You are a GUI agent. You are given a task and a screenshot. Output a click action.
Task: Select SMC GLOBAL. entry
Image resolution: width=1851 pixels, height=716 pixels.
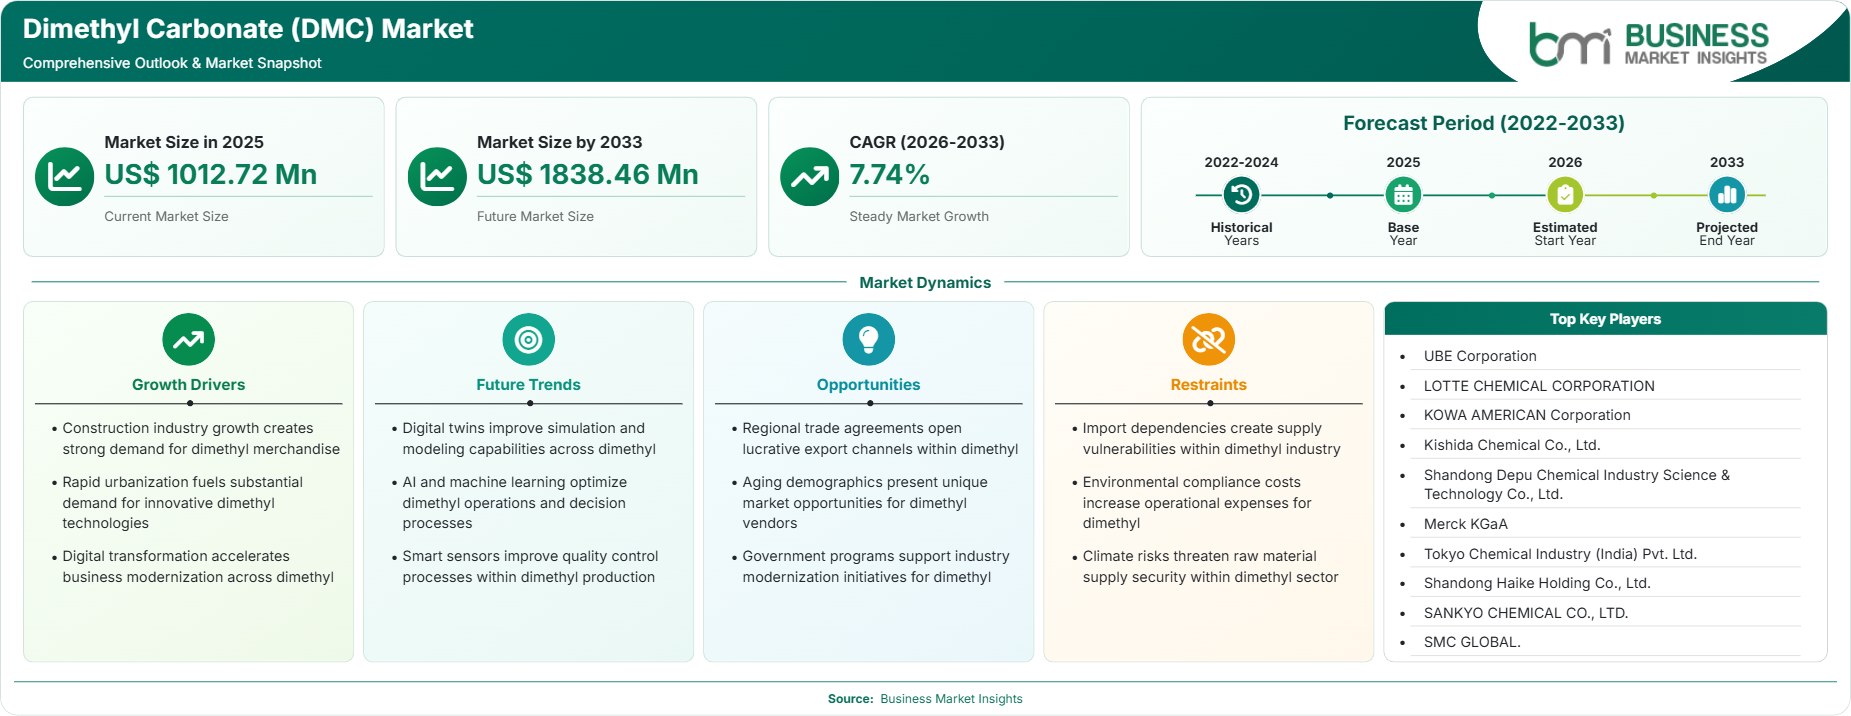pyautogui.click(x=1472, y=642)
